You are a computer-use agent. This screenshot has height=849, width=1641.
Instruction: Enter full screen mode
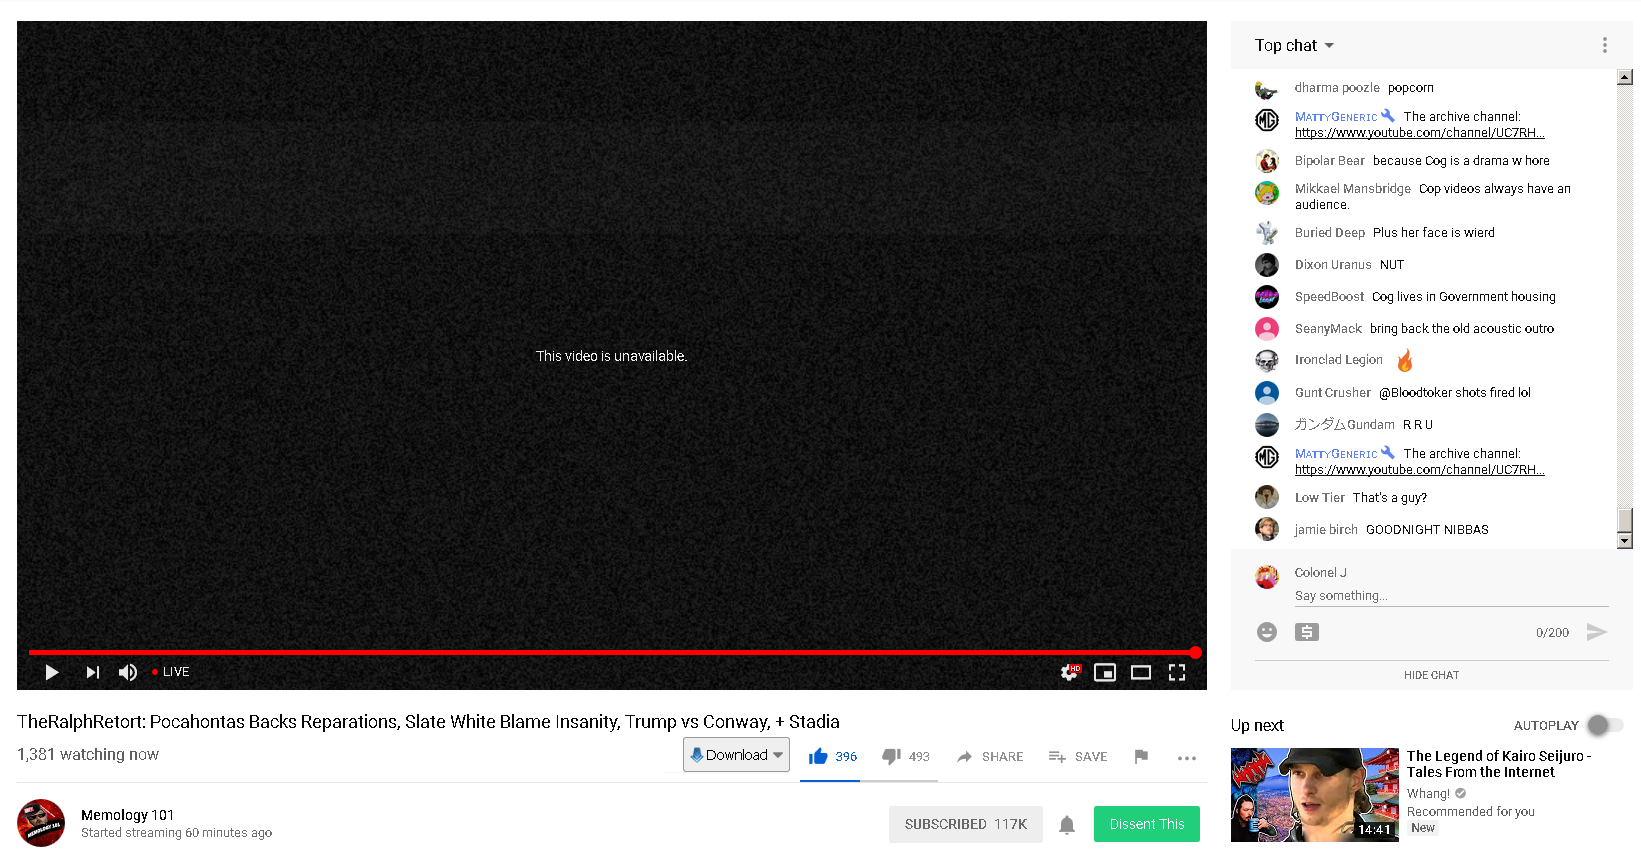coord(1177,672)
